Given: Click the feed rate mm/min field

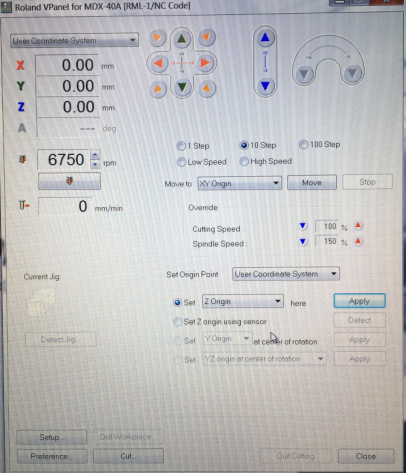Looking at the screenshot, I should 65,206.
